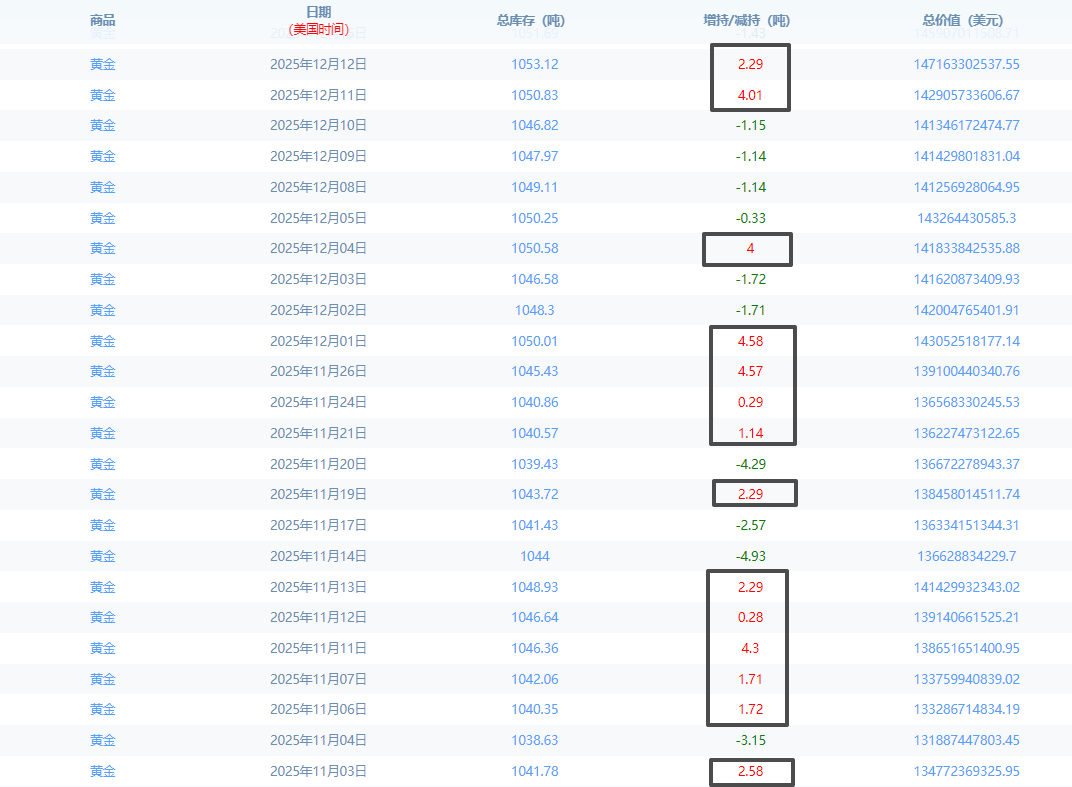Open the 黄金 link in the 2025年12月01日 row

tap(102, 341)
